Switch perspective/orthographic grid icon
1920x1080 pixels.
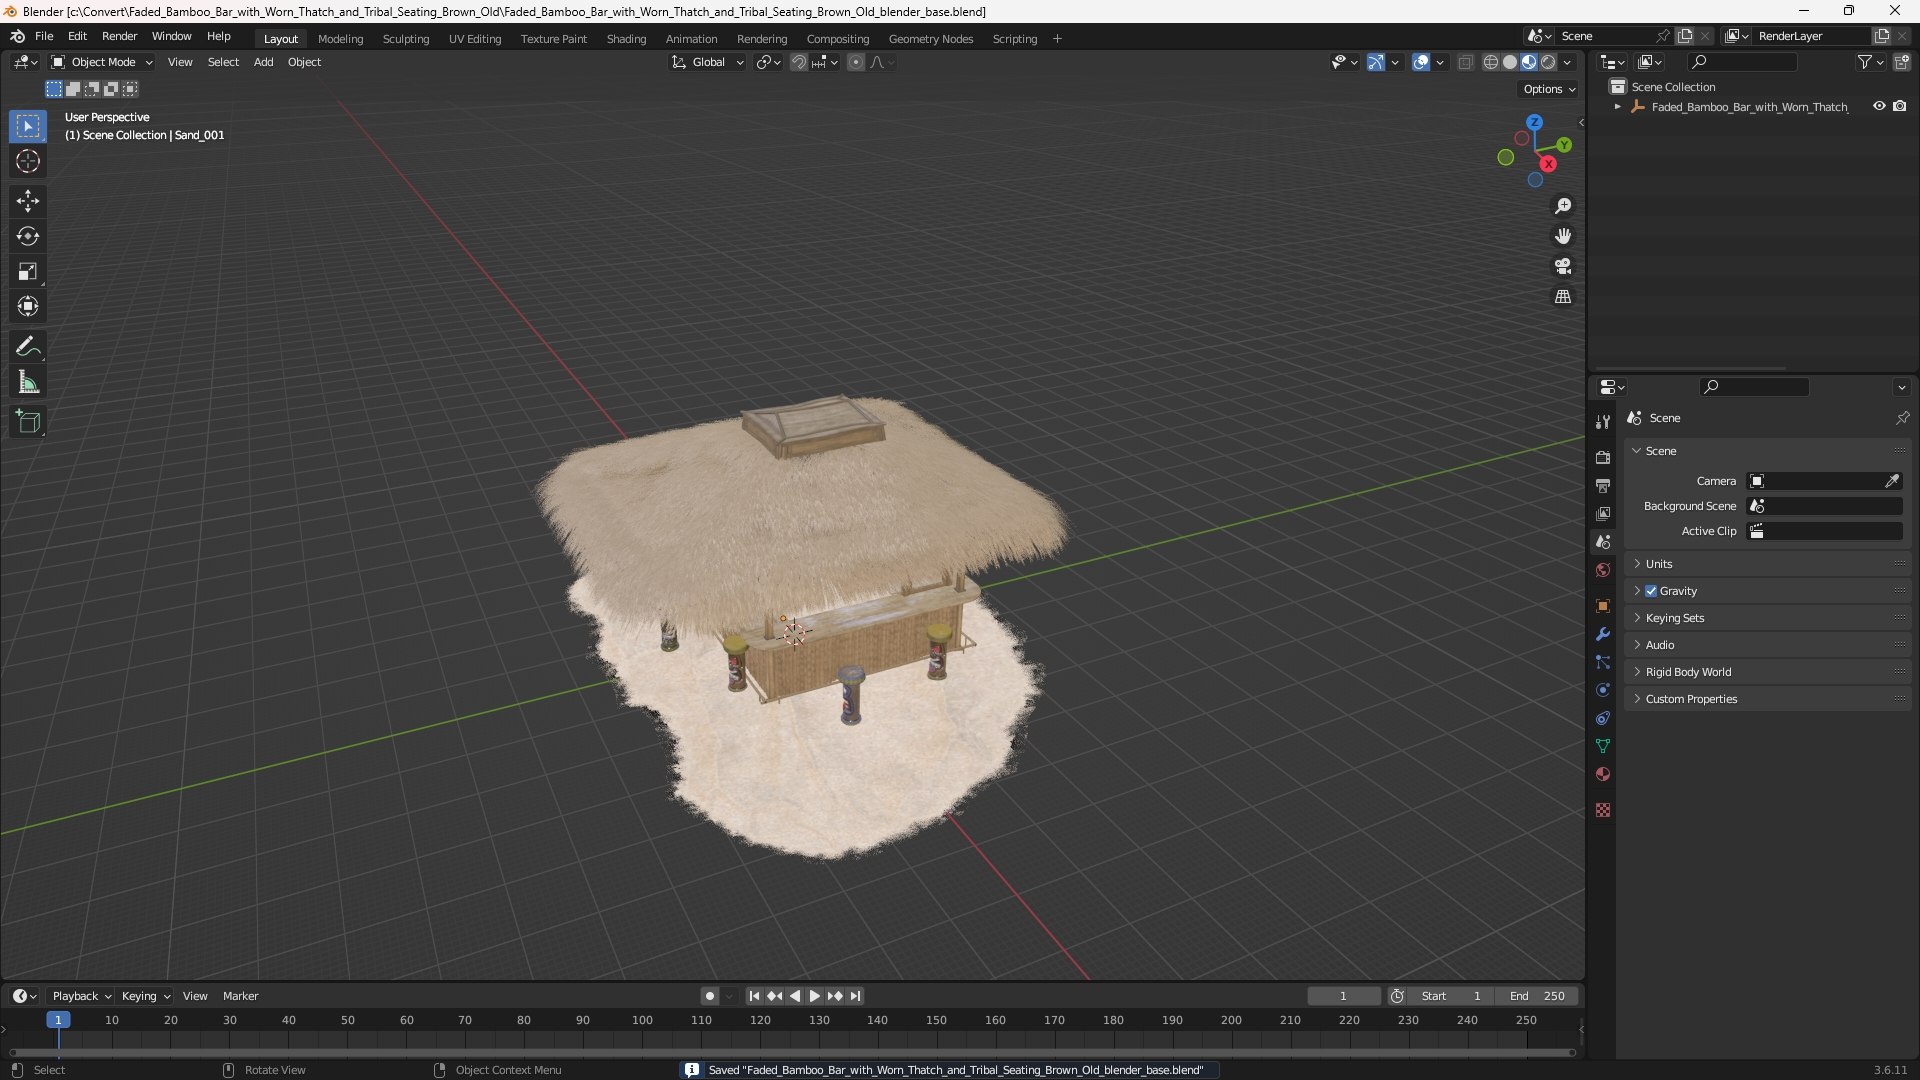pyautogui.click(x=1563, y=297)
